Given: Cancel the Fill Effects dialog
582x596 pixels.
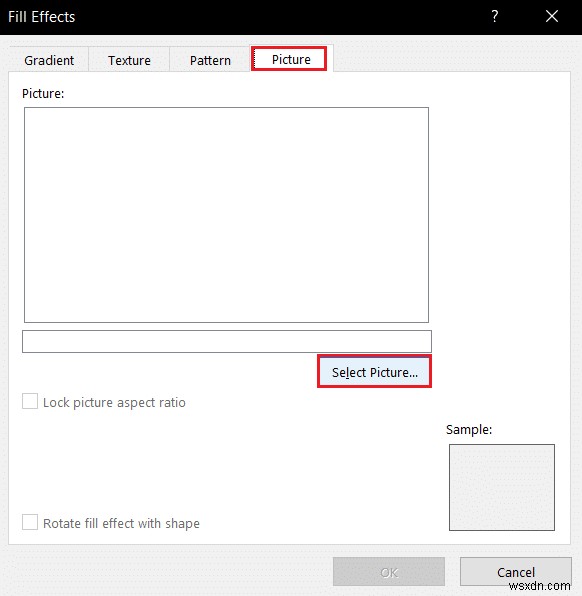Looking at the screenshot, I should click(515, 572).
